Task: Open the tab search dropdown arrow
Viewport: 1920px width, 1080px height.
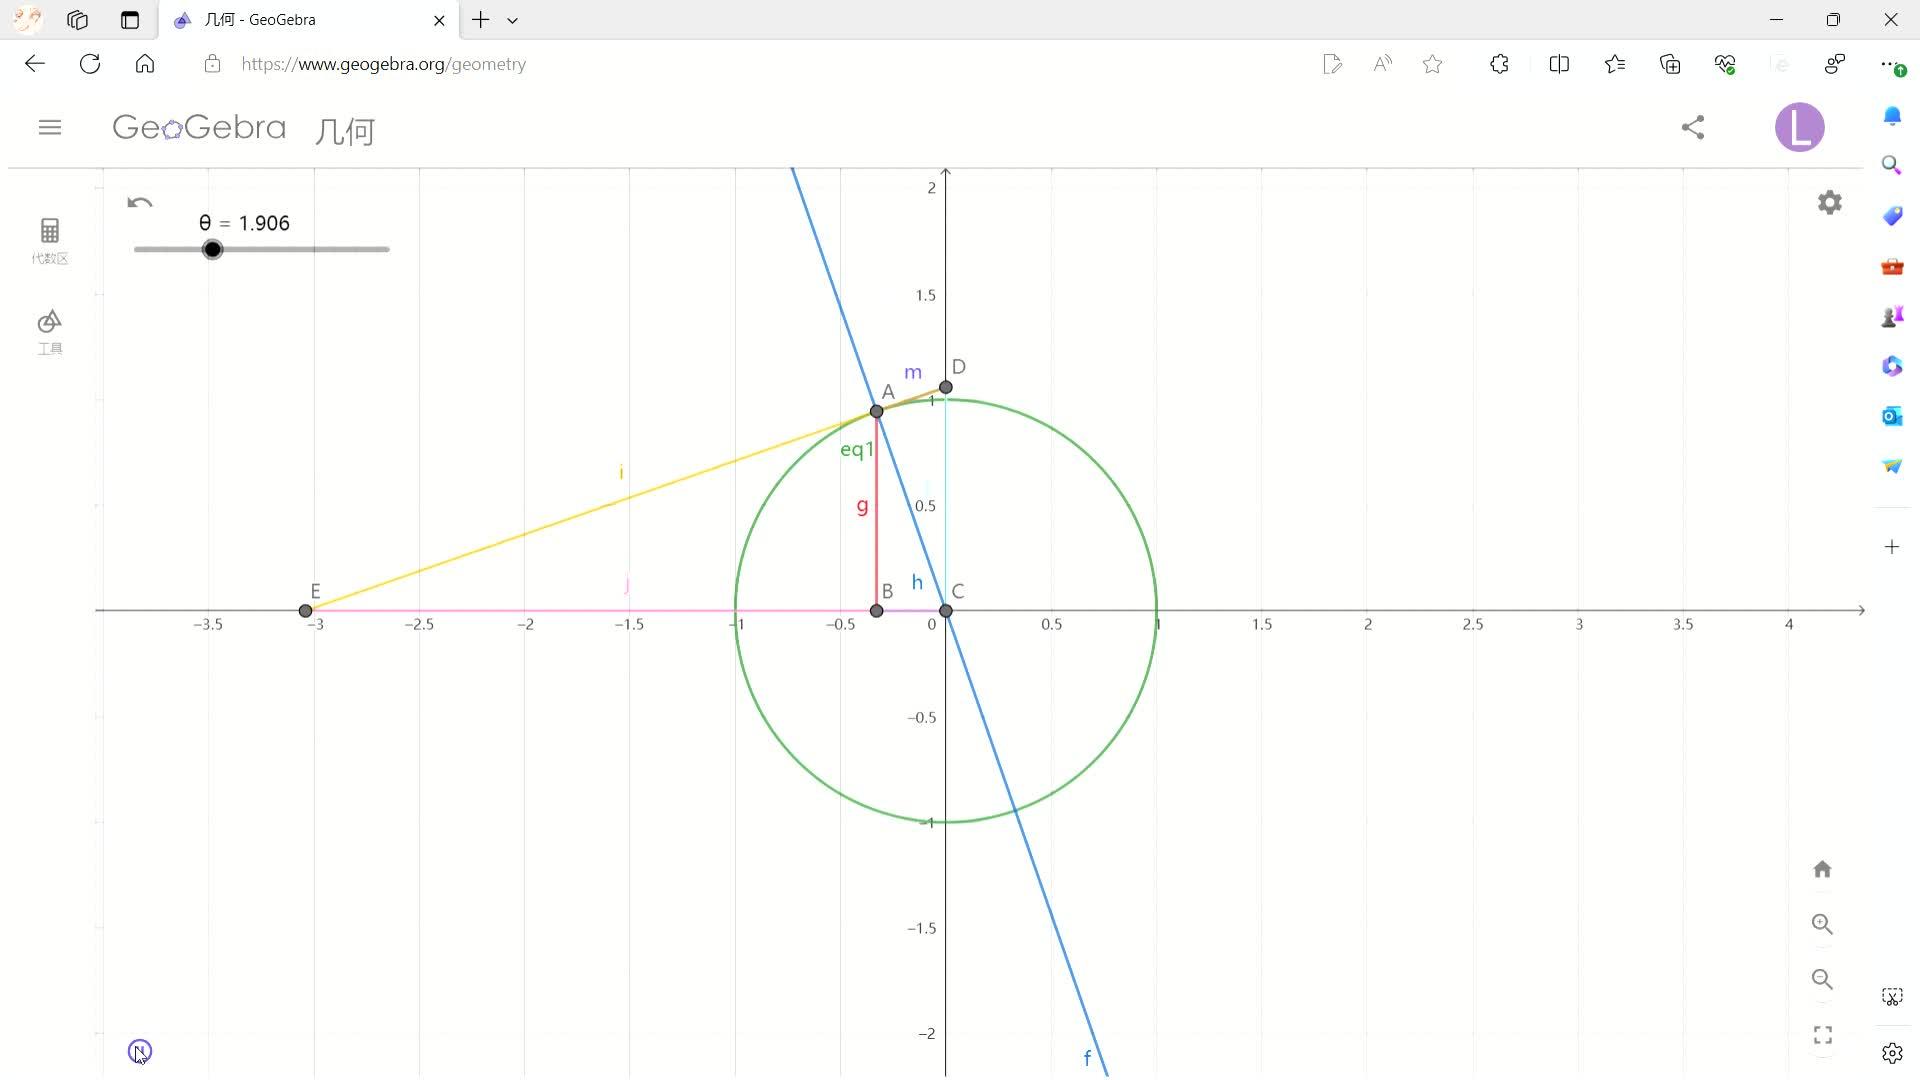Action: 512,20
